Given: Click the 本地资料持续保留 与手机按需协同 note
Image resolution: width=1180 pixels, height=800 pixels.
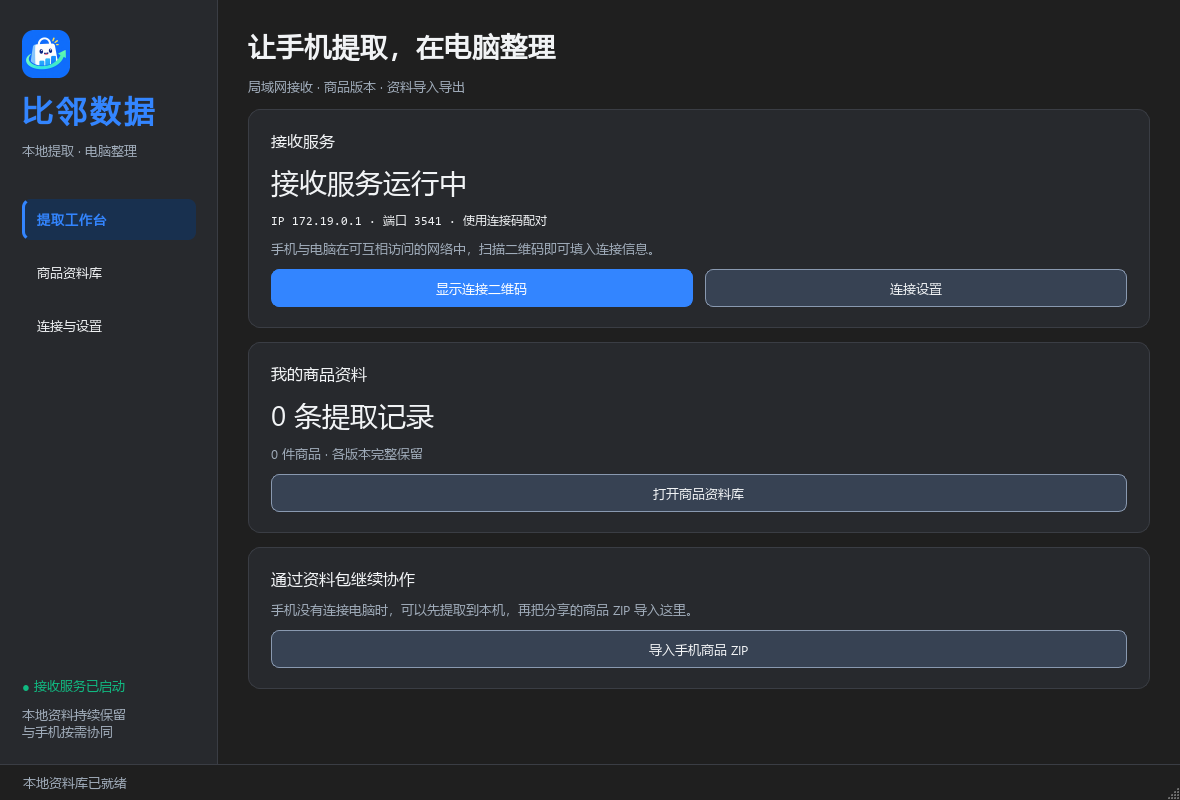Looking at the screenshot, I should click(74, 723).
